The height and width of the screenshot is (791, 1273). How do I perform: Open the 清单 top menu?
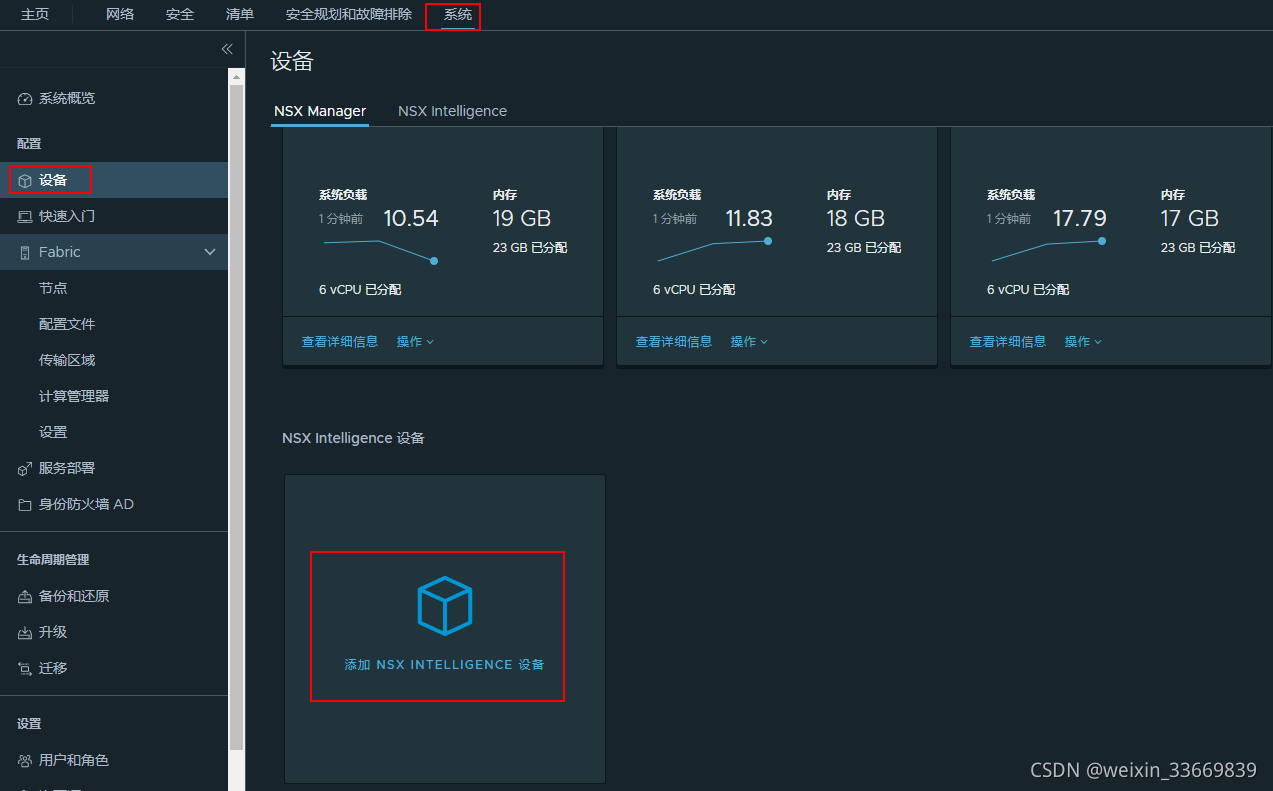point(240,14)
